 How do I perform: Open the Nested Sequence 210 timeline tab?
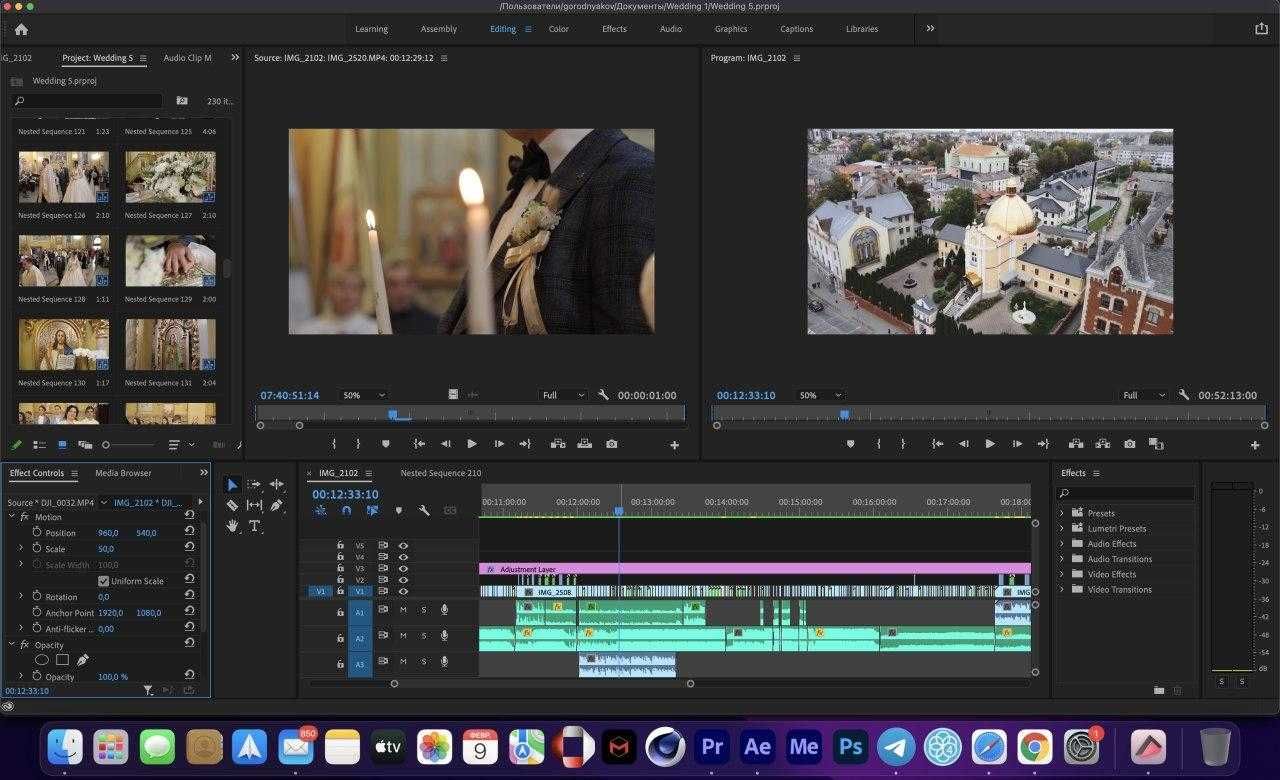click(x=441, y=473)
